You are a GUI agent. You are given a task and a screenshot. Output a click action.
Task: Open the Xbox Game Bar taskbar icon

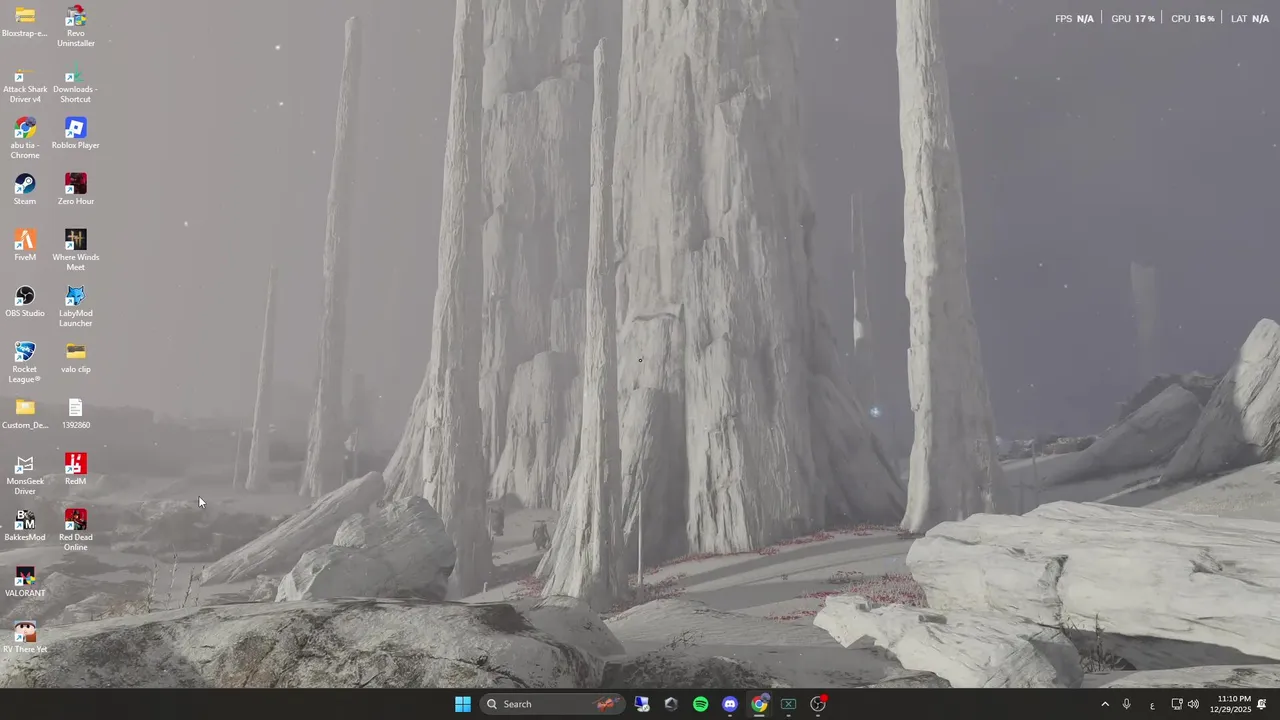click(788, 704)
